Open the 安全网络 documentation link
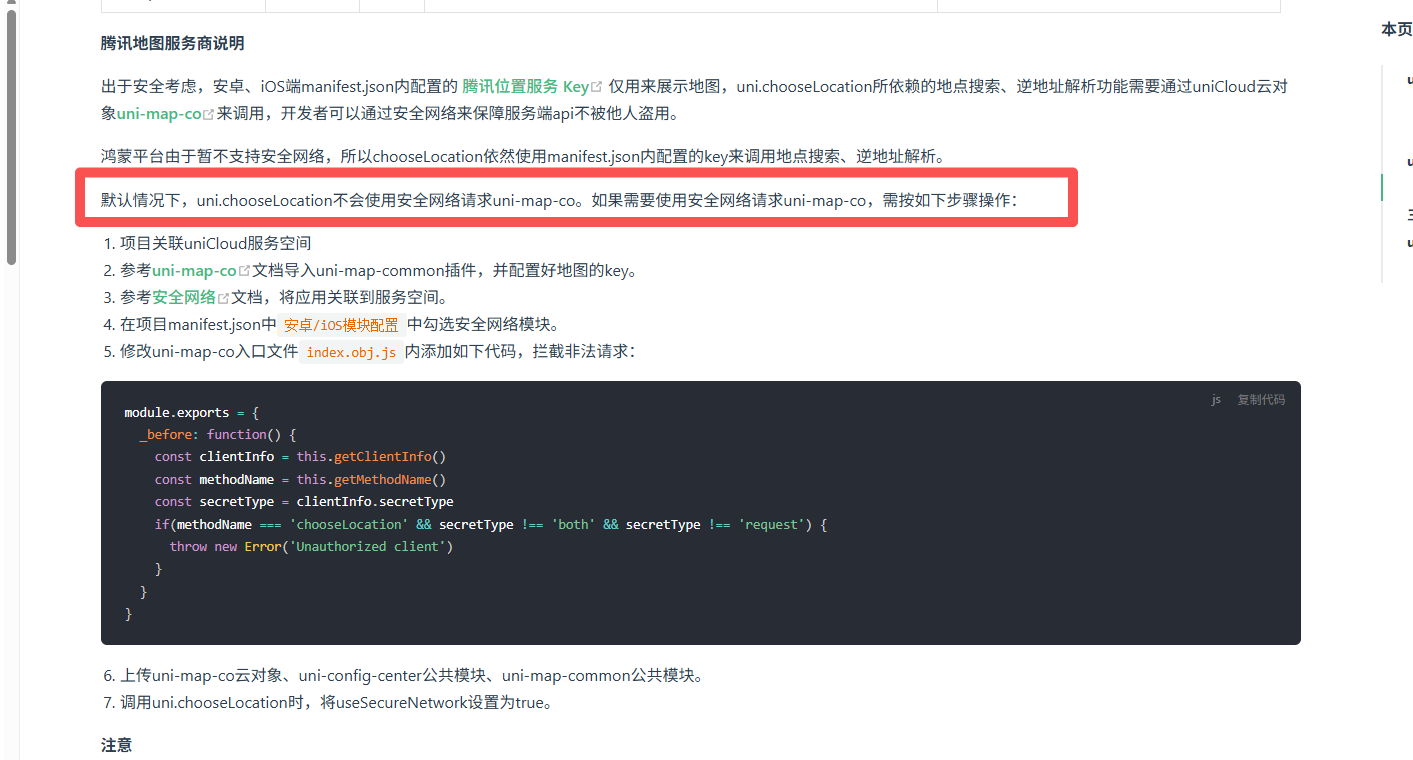Viewport: 1413px width, 760px height. [184, 297]
